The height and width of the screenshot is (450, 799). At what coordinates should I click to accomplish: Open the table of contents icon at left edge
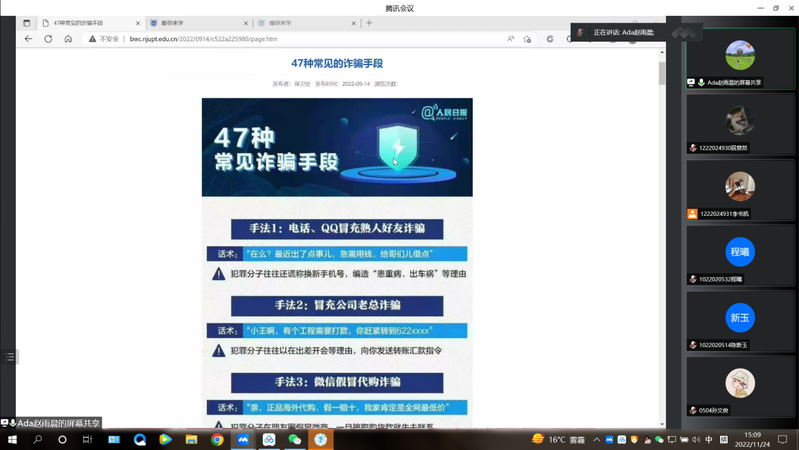point(10,356)
